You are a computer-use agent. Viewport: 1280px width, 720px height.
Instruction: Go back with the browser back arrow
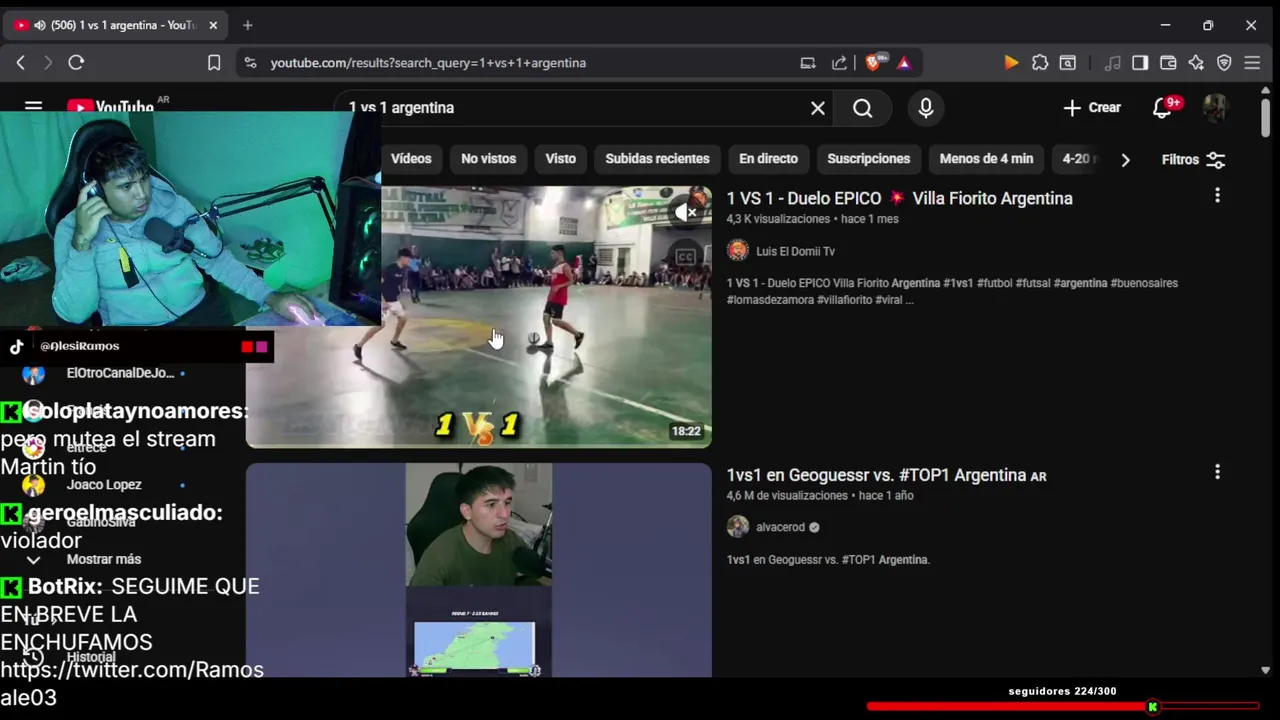click(20, 62)
